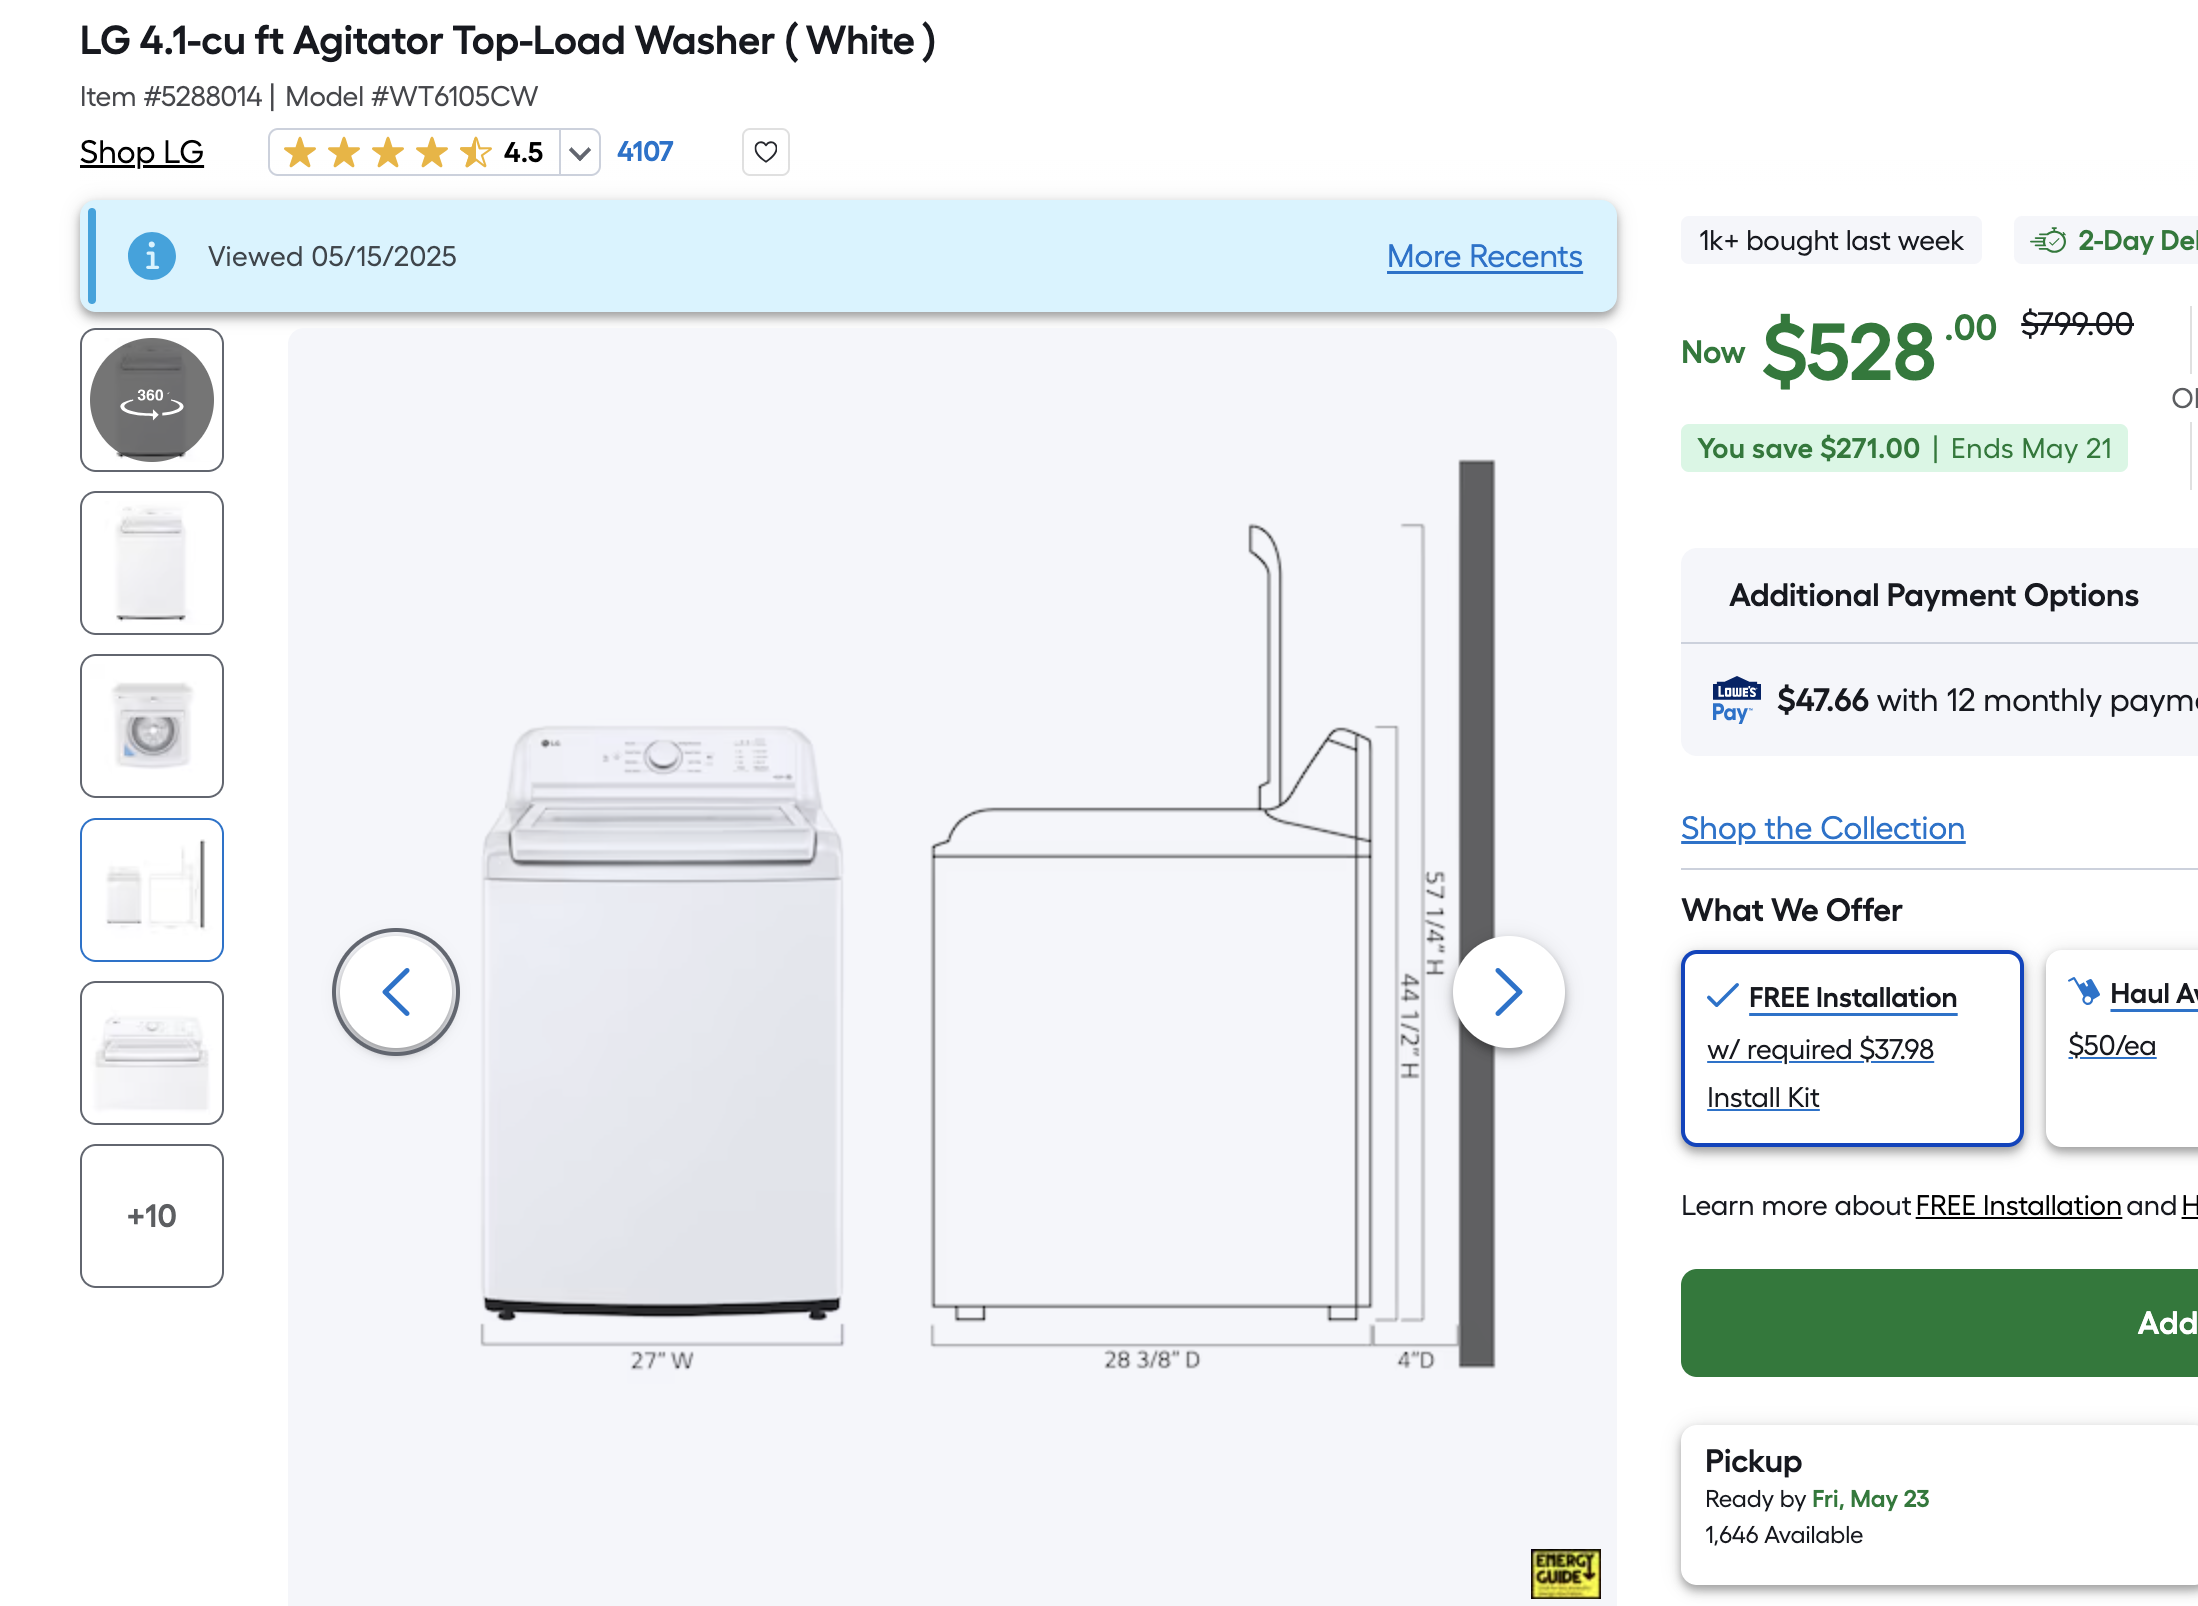Show previous product image arrow
This screenshot has height=1606, width=2198.
(396, 991)
